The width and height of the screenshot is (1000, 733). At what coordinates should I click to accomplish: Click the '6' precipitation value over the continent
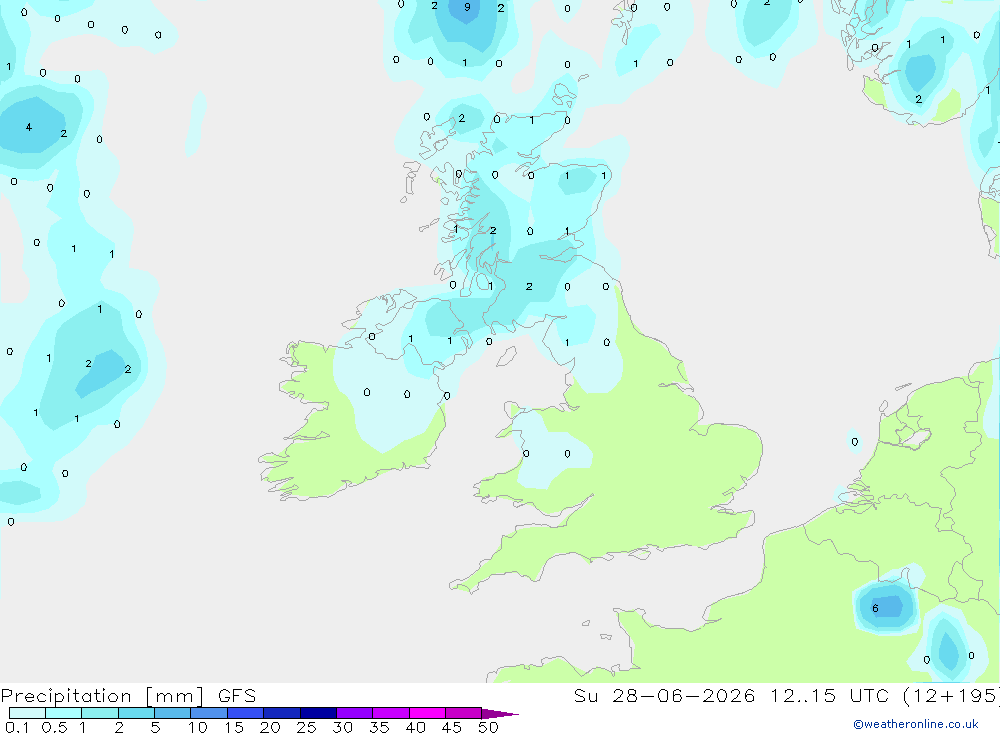875,608
